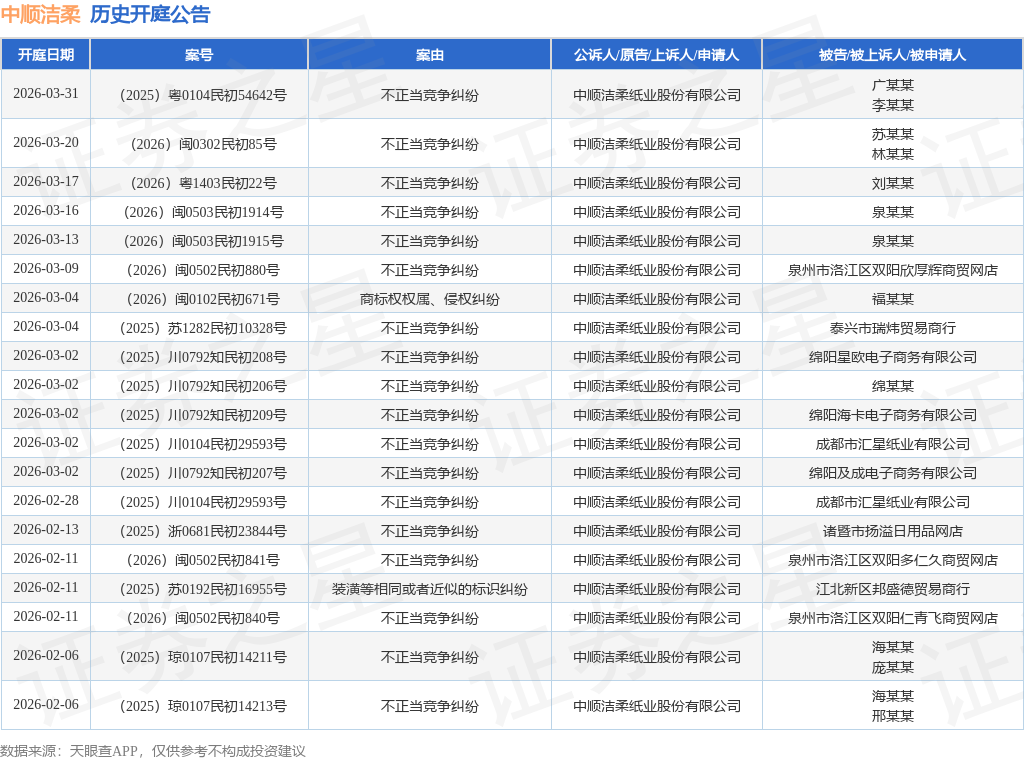Select date cell 2026-03-31
Image resolution: width=1024 pixels, height=760 pixels.
point(46,93)
